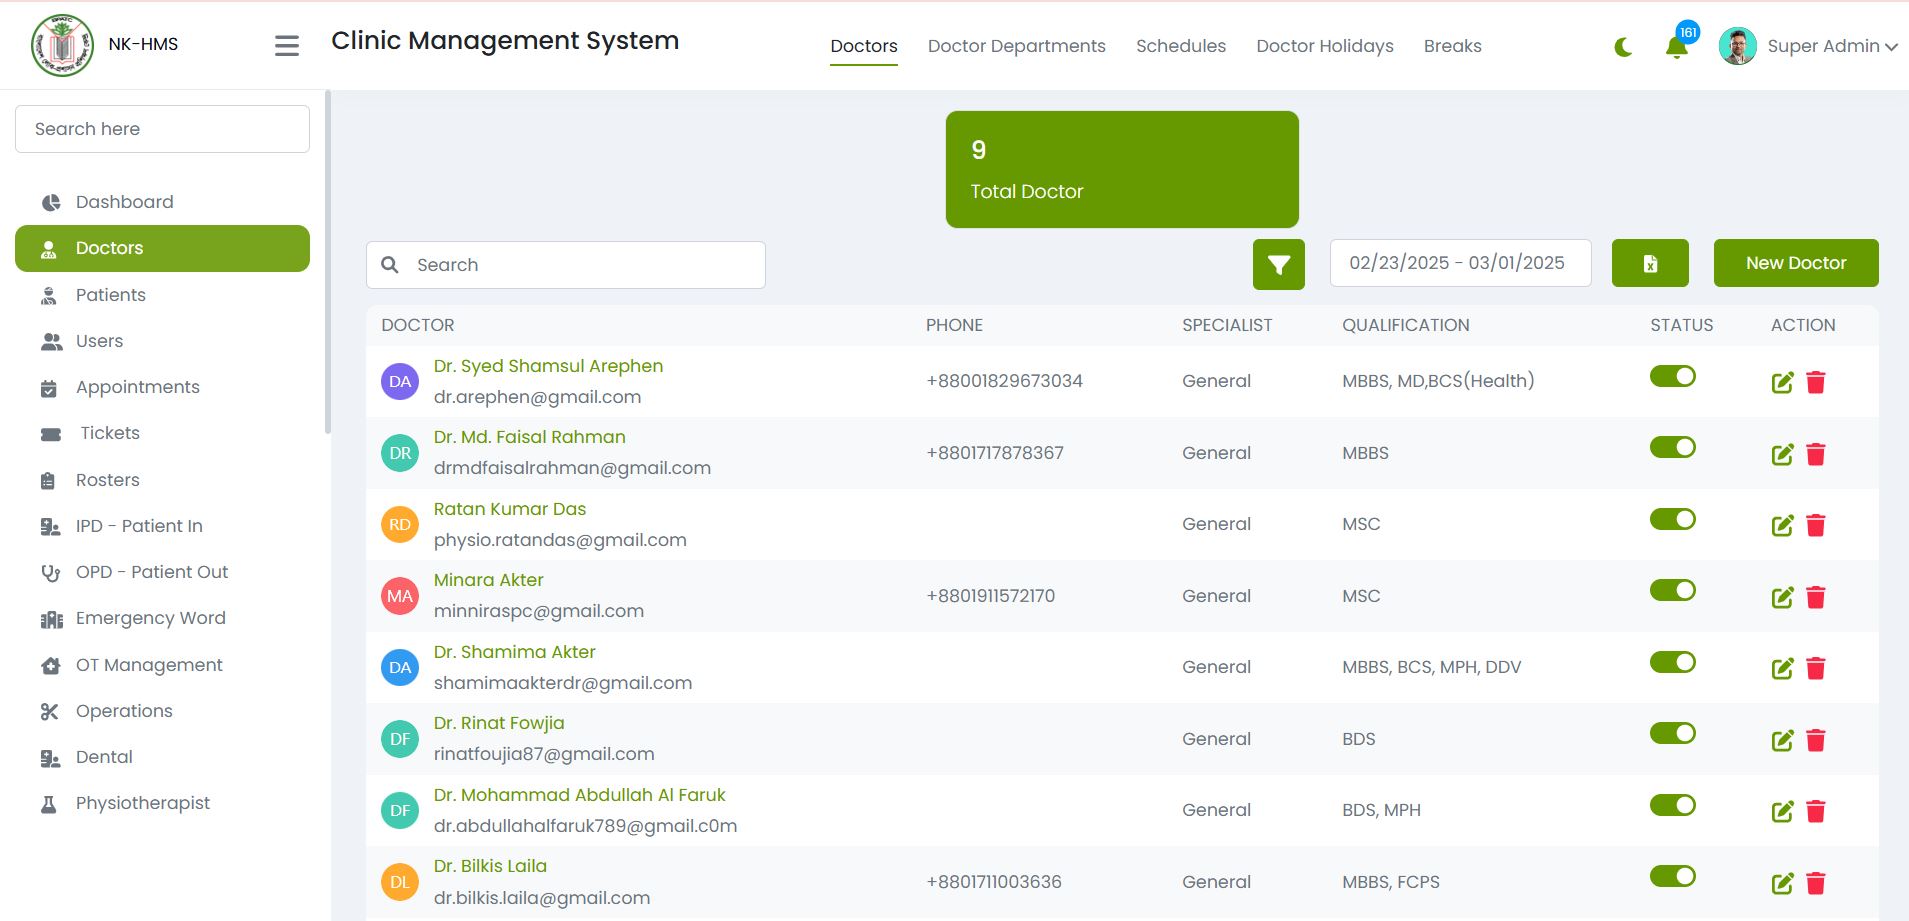Go to Appointments in the sidebar
The image size is (1909, 921).
pyautogui.click(x=162, y=387)
